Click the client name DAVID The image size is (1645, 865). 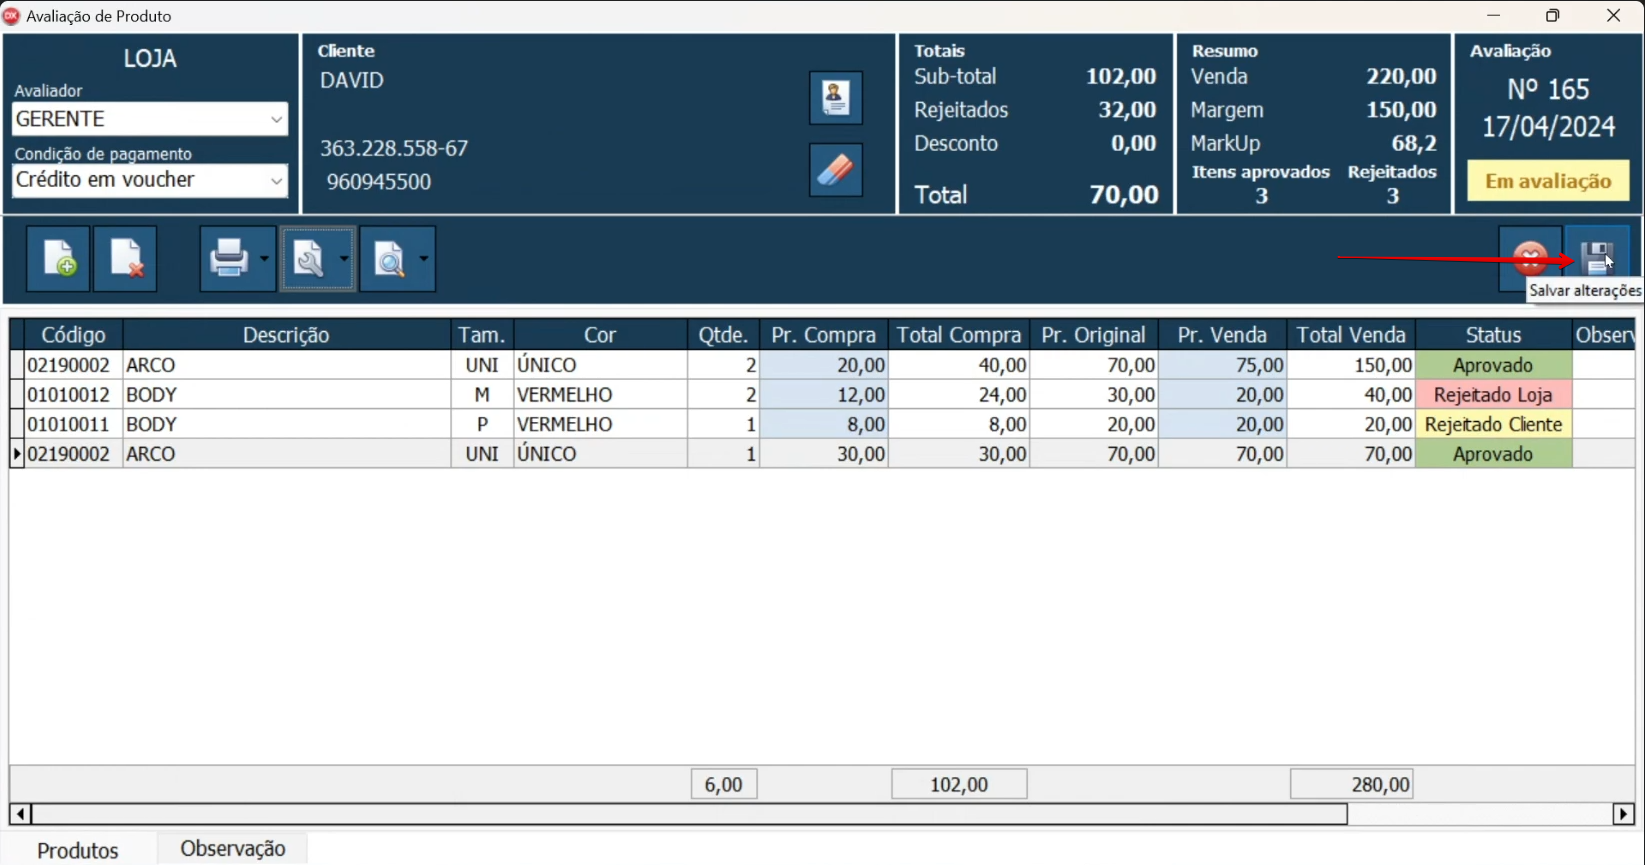pos(352,80)
